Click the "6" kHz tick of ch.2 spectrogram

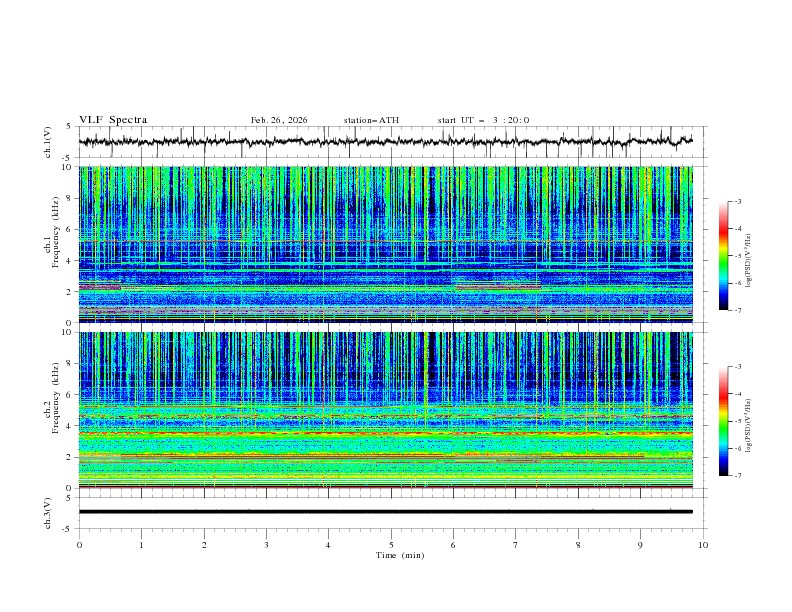pos(71,395)
